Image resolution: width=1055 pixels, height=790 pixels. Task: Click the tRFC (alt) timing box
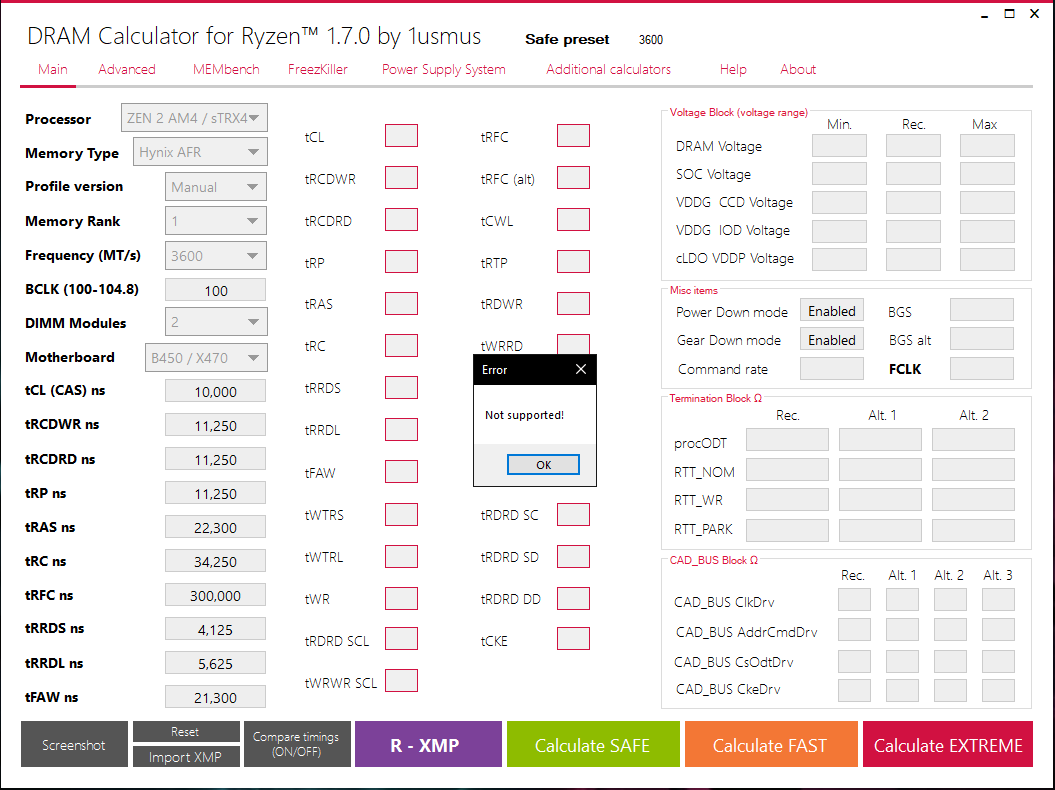(573, 178)
